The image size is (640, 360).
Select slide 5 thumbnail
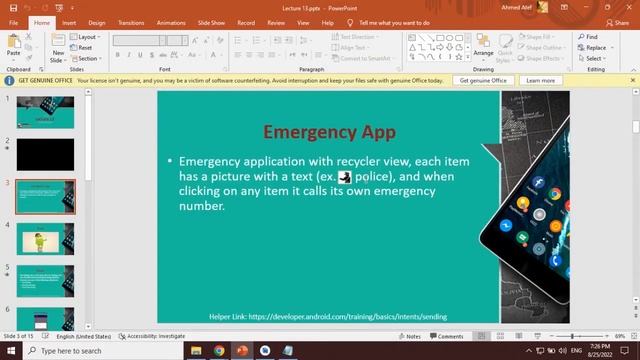[x=45, y=281]
